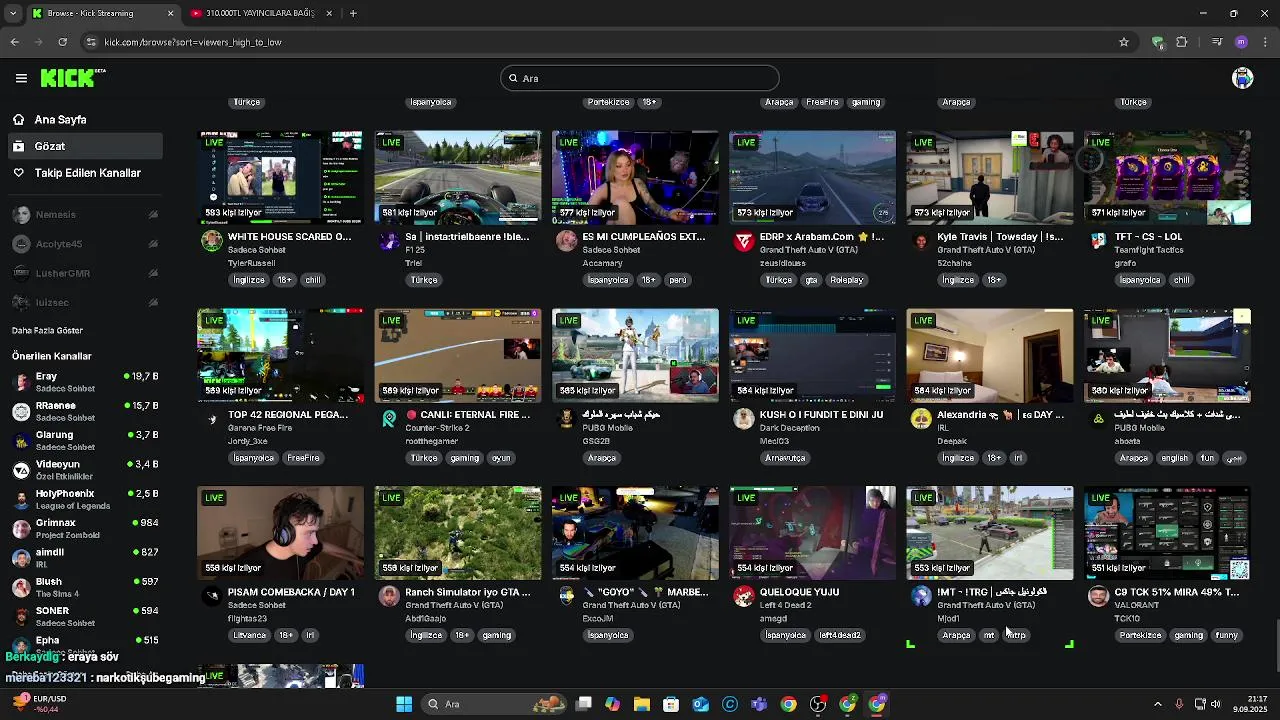Click amegd streamer avatar
Viewport: 1280px width, 720px height.
[x=743, y=596]
